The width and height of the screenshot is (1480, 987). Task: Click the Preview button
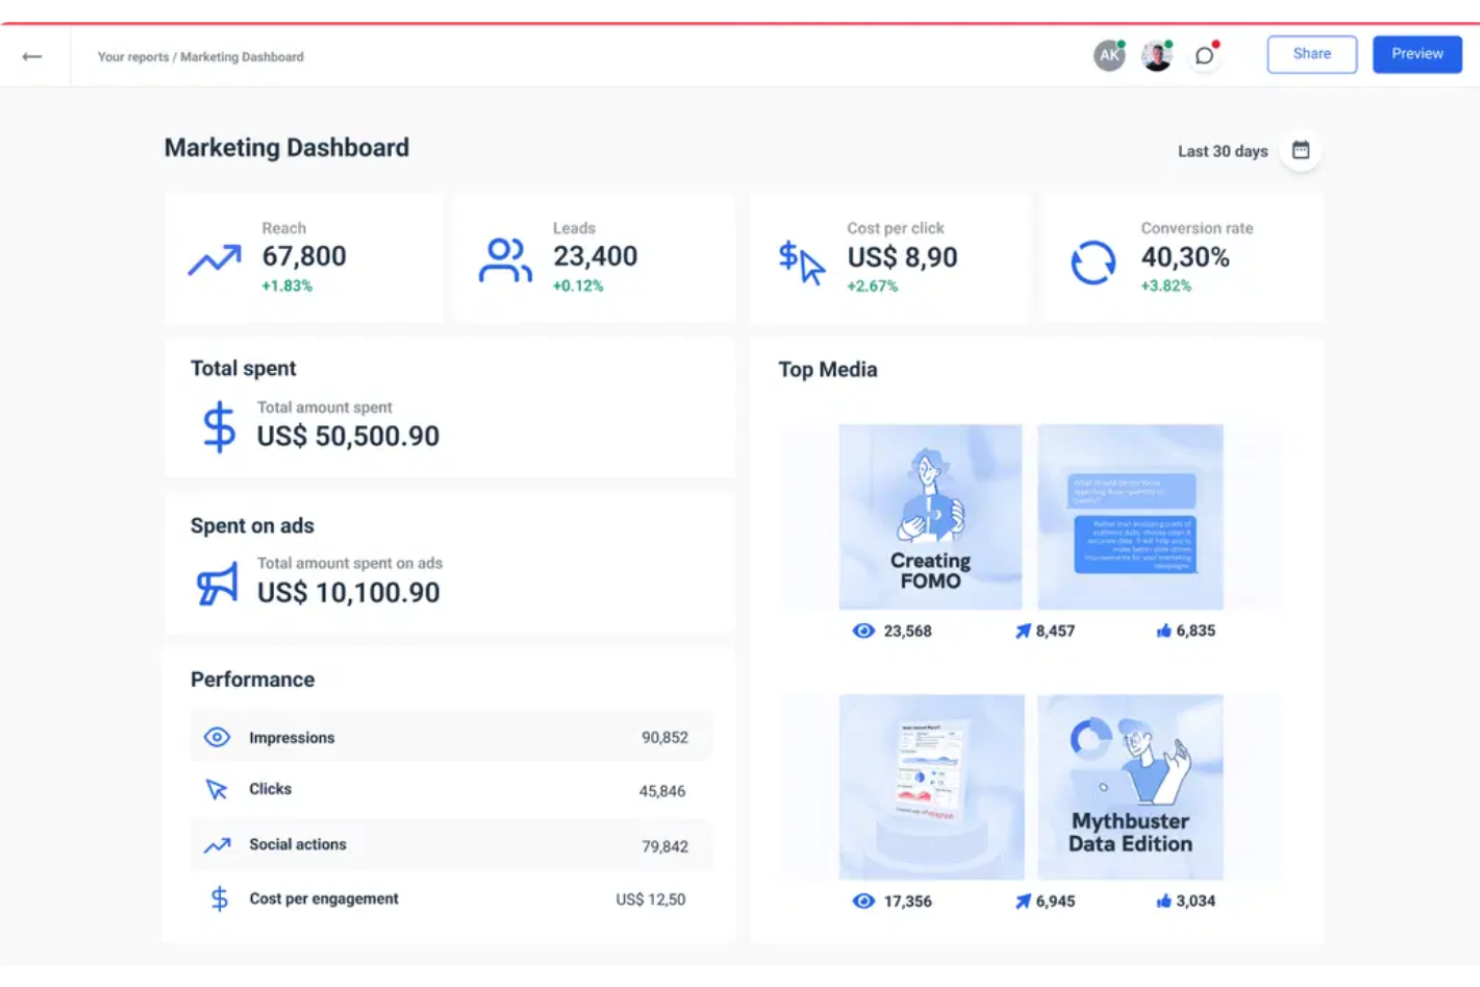coord(1416,54)
